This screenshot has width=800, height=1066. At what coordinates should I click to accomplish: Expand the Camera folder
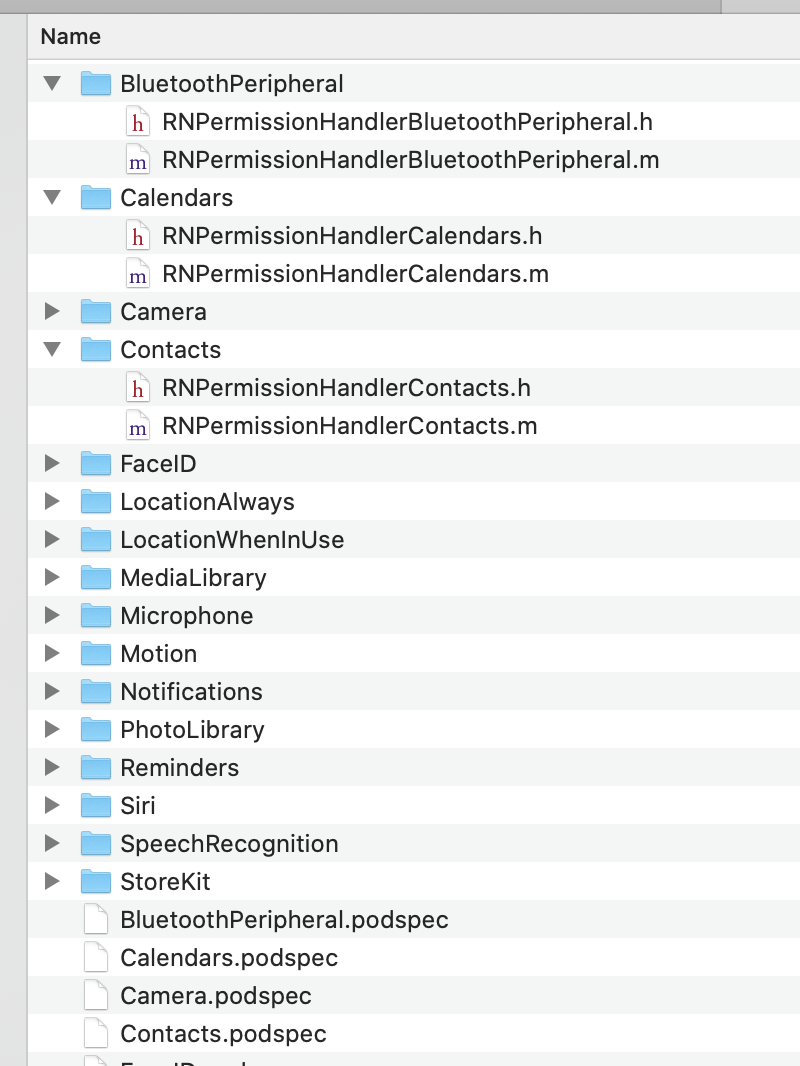[52, 311]
